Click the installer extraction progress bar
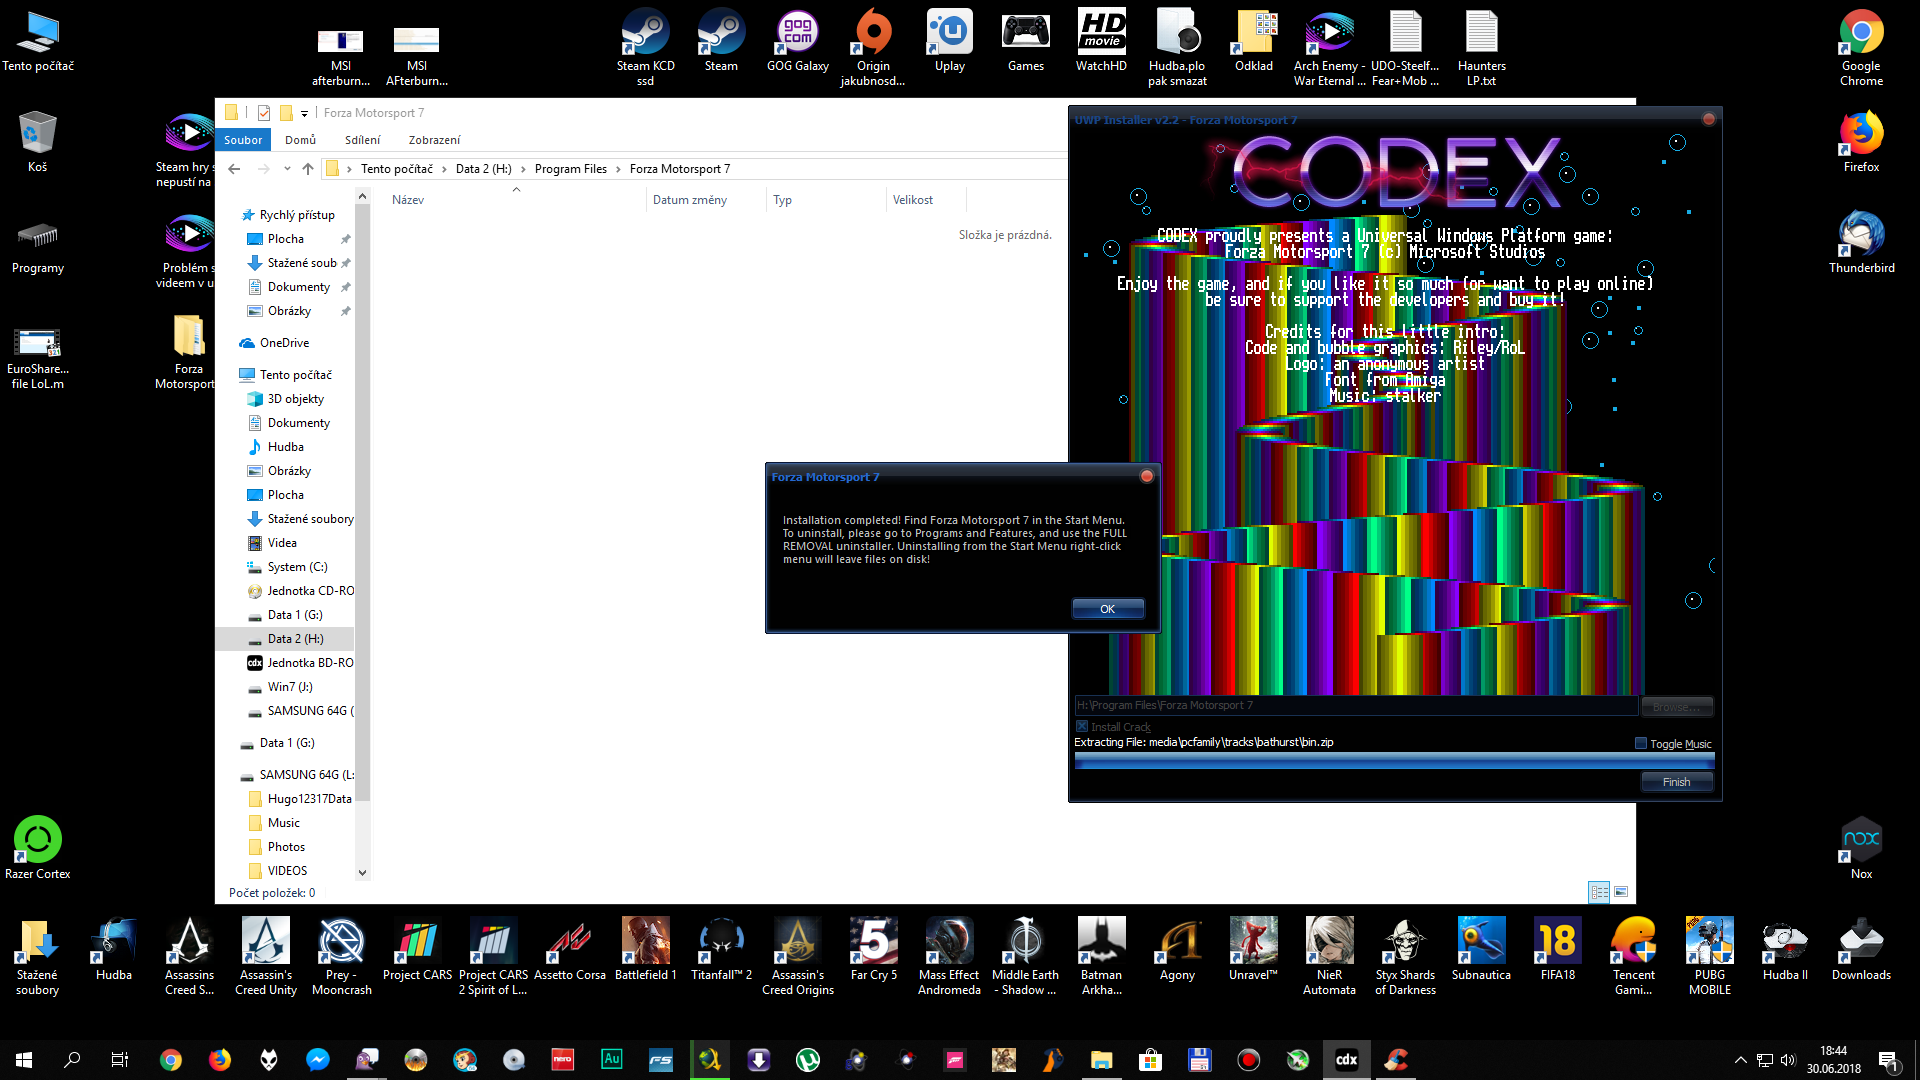 coord(1394,761)
